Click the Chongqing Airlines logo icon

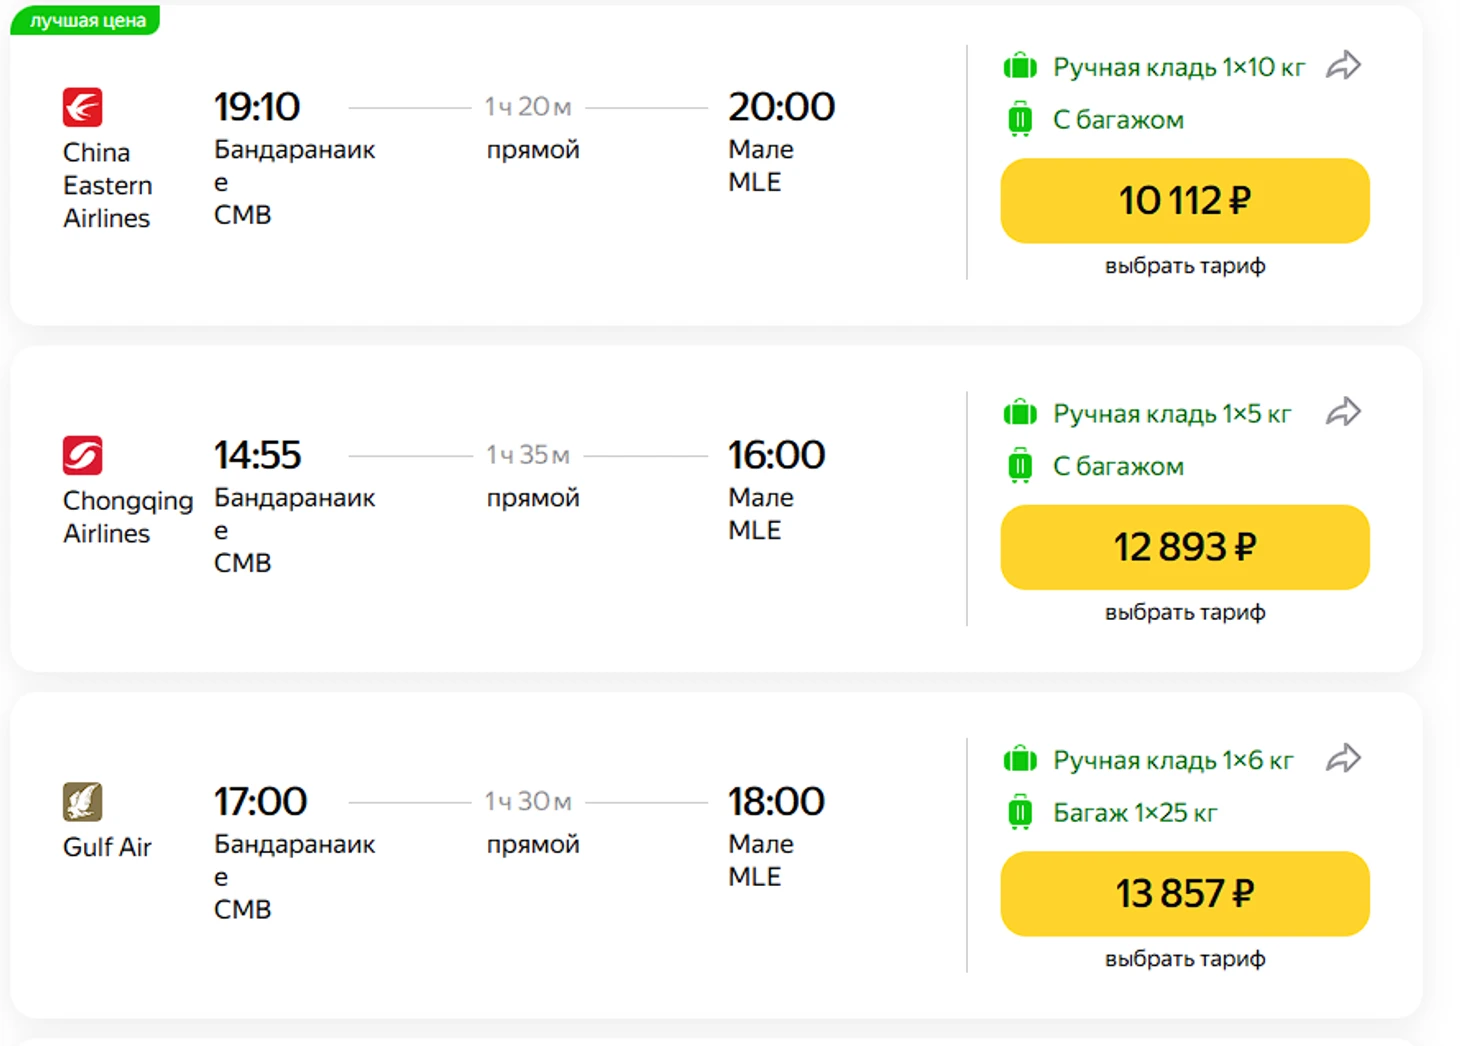pos(82,455)
